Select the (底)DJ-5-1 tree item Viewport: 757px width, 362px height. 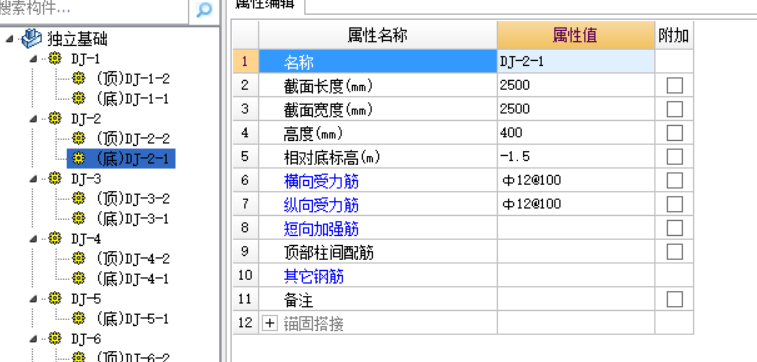point(133,319)
